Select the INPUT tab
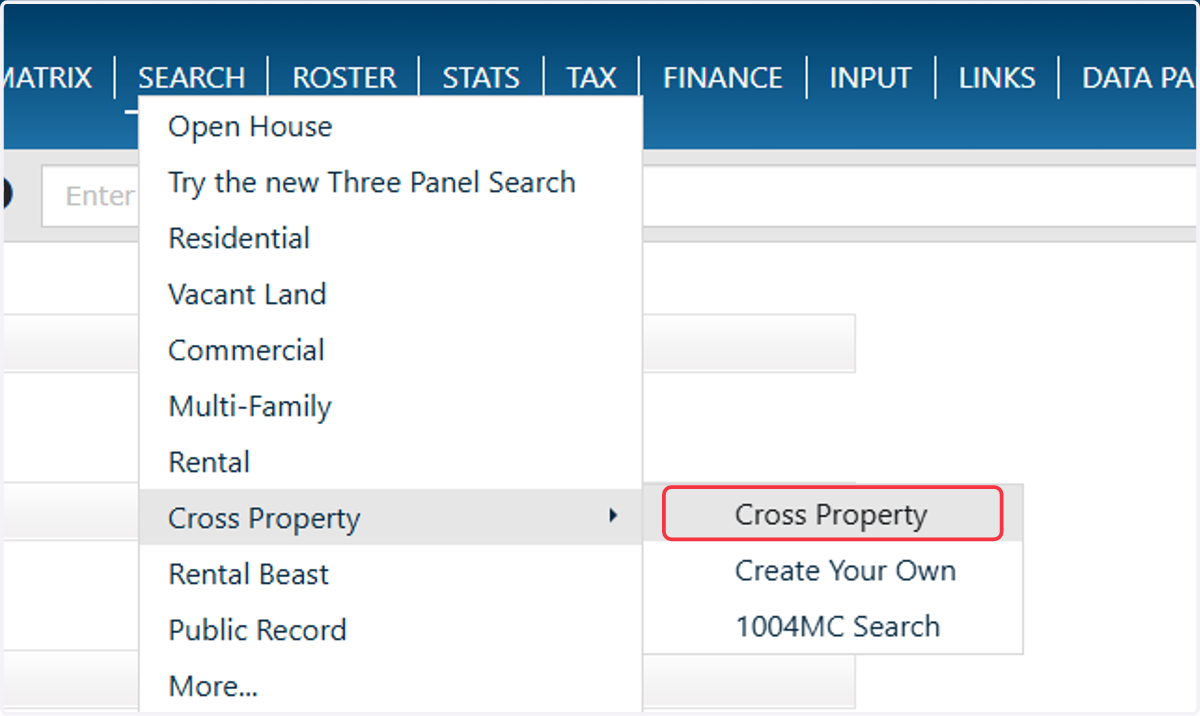Screen dimensions: 1200x716 (x=870, y=78)
